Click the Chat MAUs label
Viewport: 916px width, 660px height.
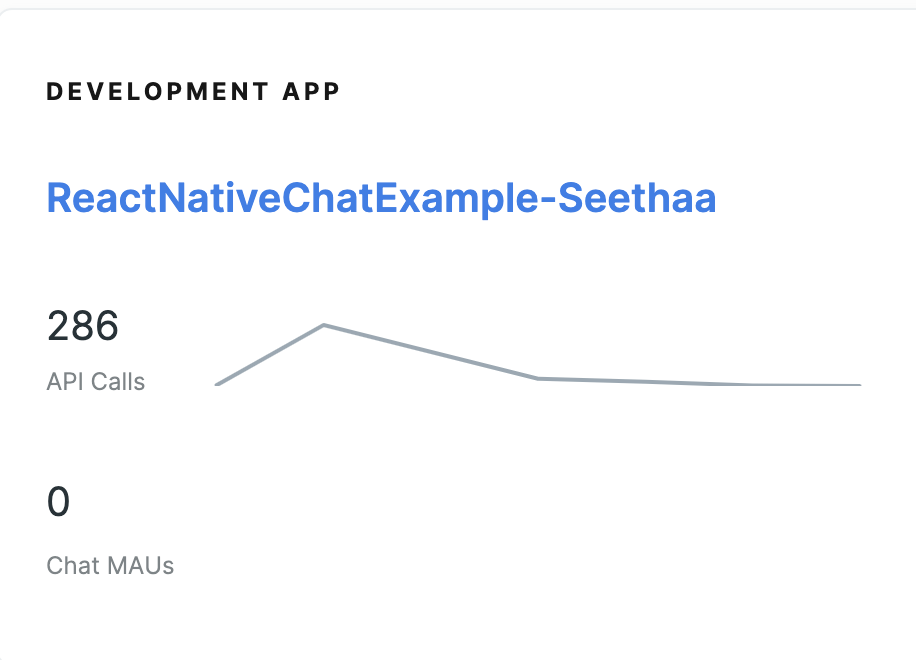pyautogui.click(x=110, y=565)
